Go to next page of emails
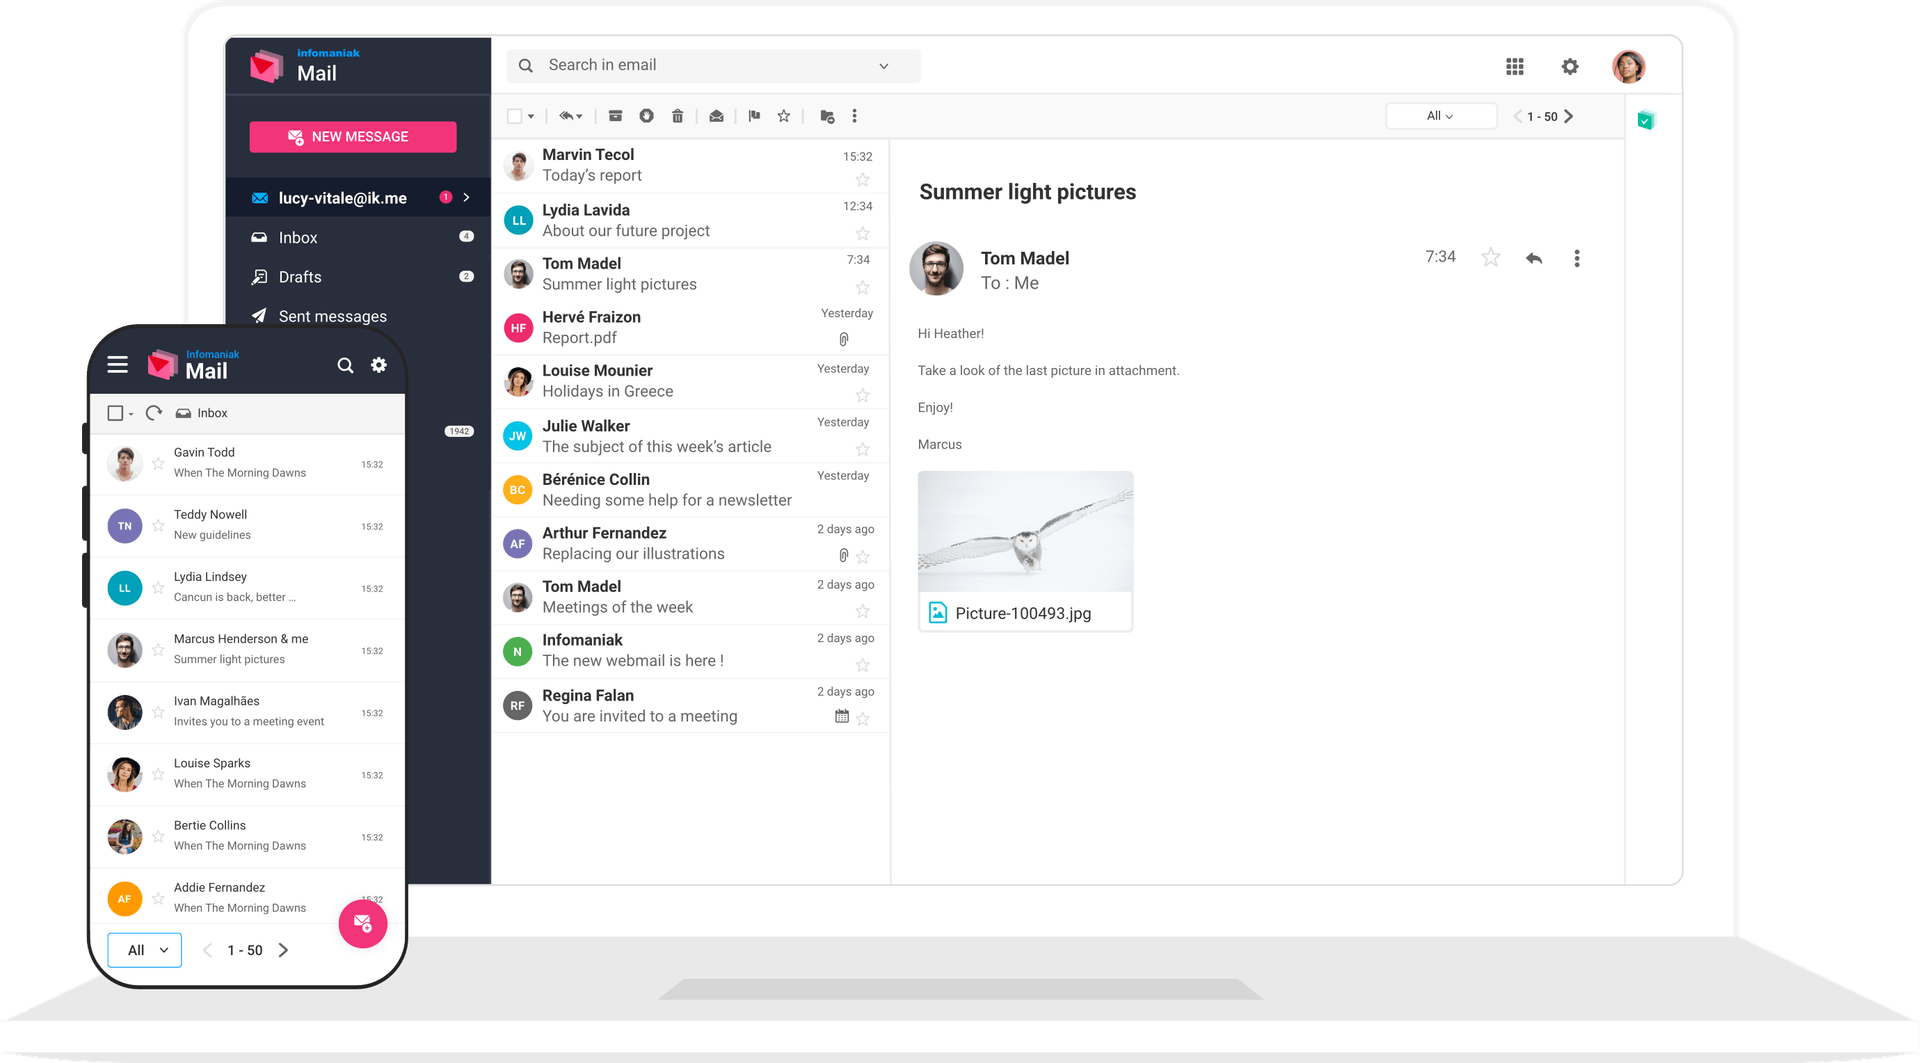 (1569, 116)
